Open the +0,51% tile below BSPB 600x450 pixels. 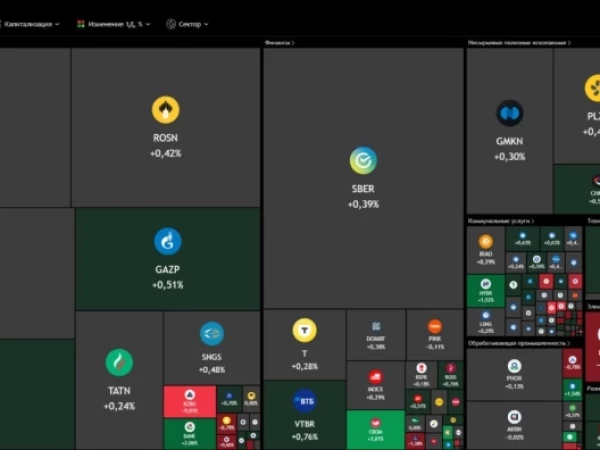click(418, 402)
